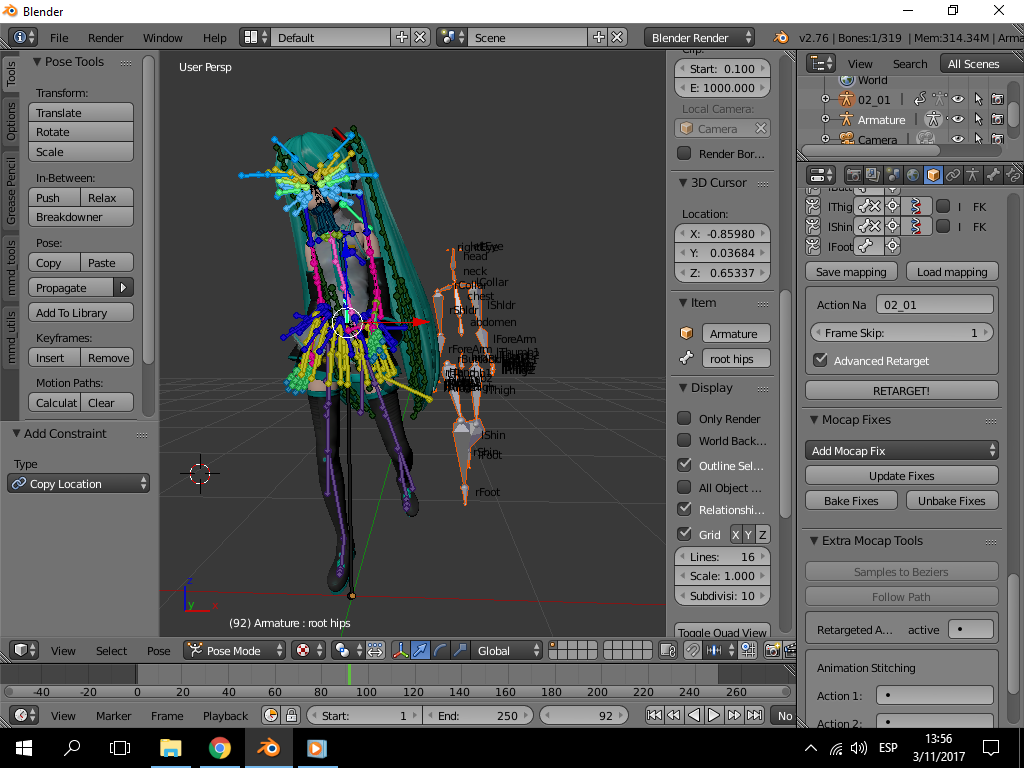Open the Global orientation dropdown
Image resolution: width=1024 pixels, height=768 pixels.
[x=507, y=650]
